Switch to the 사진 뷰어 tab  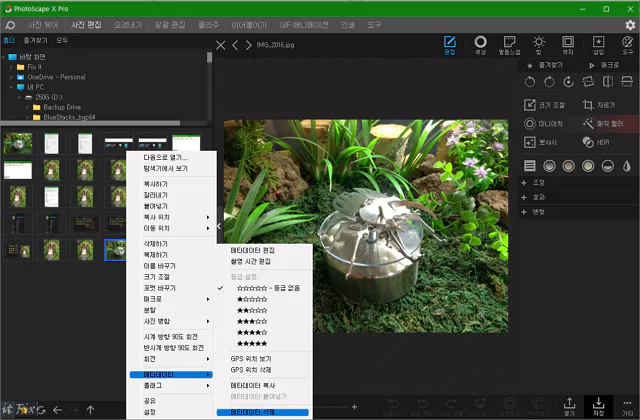click(43, 25)
